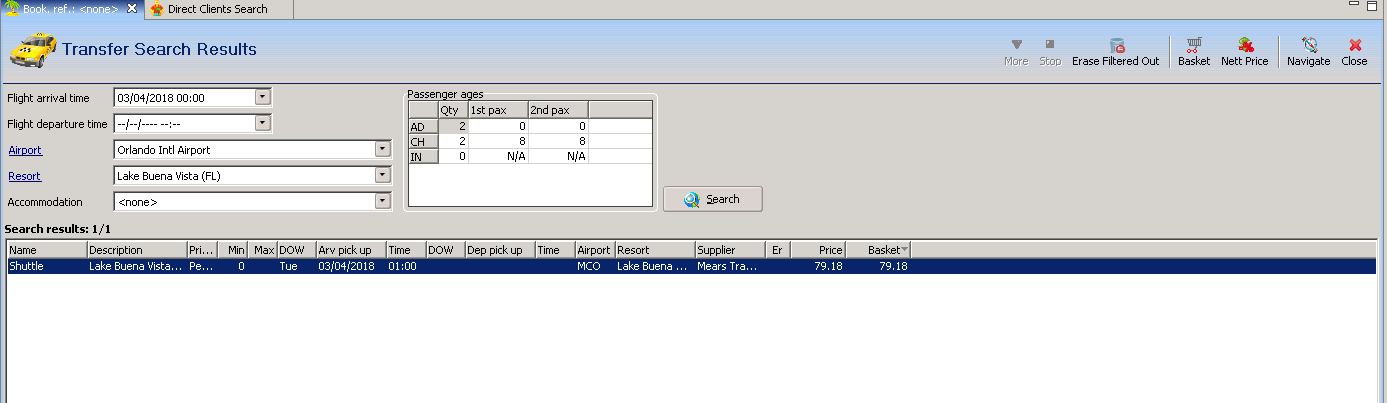Open the Basket
This screenshot has width=1387, height=403.
point(1194,52)
